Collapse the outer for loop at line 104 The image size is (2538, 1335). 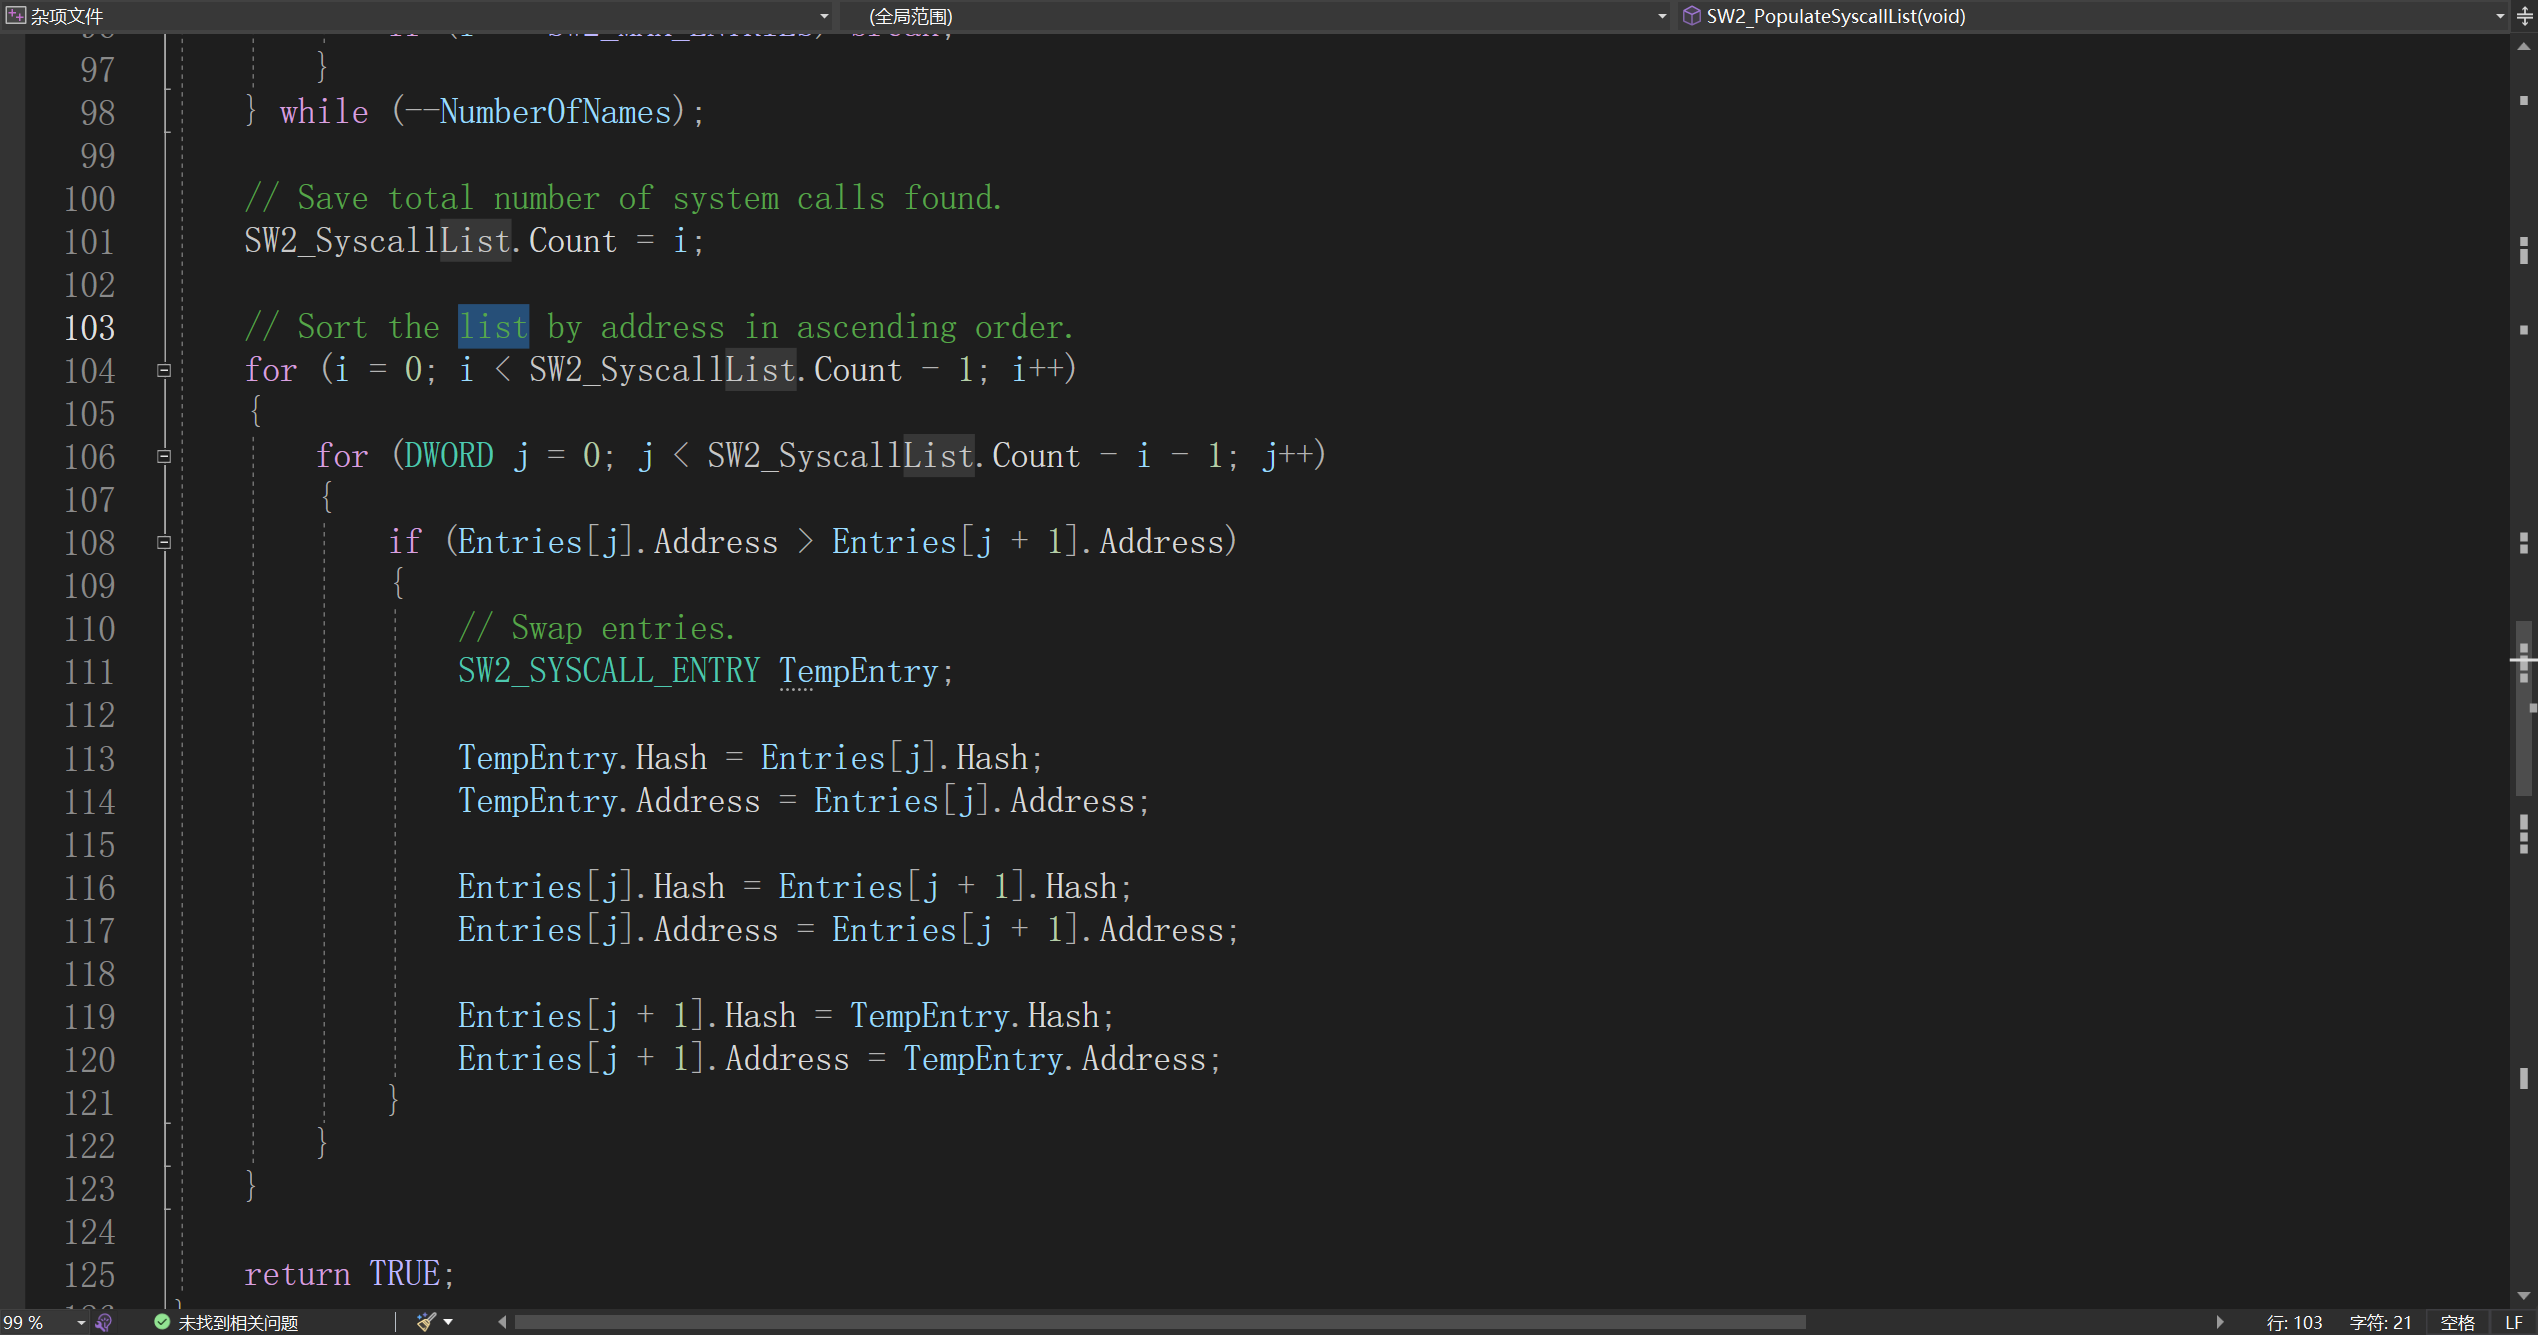point(164,370)
